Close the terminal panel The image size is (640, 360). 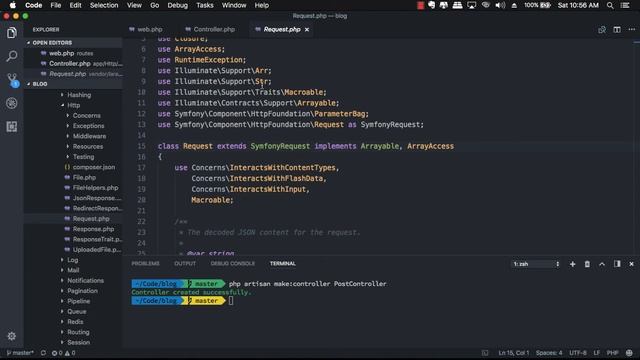tap(631, 264)
